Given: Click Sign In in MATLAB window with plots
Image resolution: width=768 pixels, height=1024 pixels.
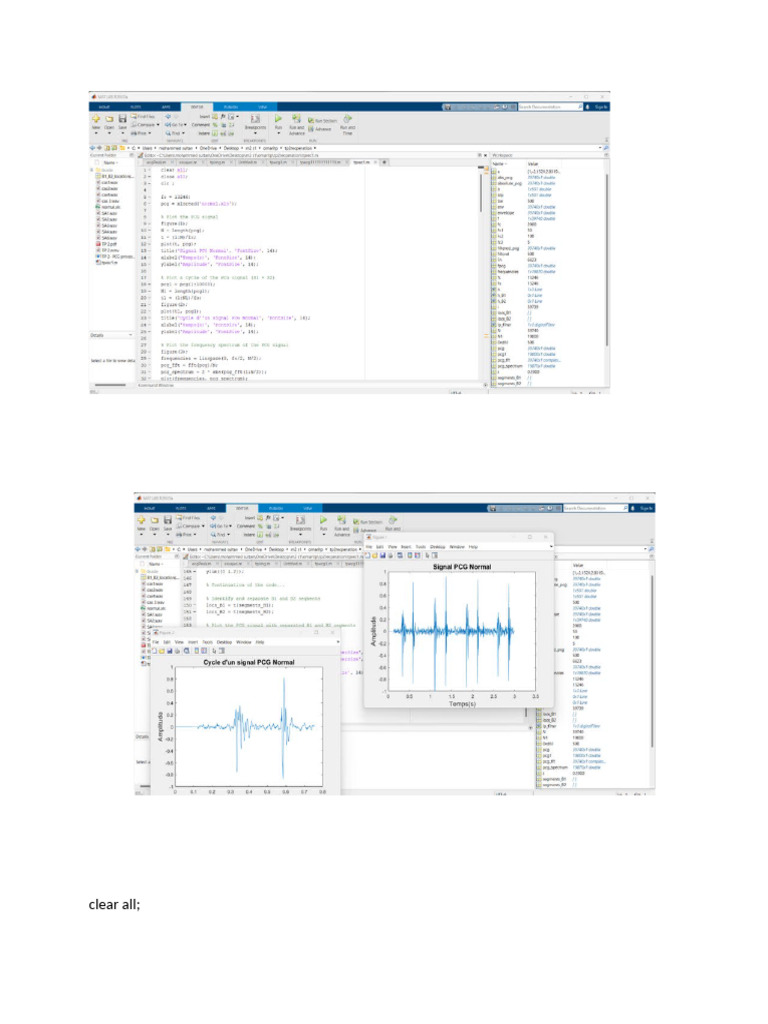Looking at the screenshot, I should [x=647, y=508].
